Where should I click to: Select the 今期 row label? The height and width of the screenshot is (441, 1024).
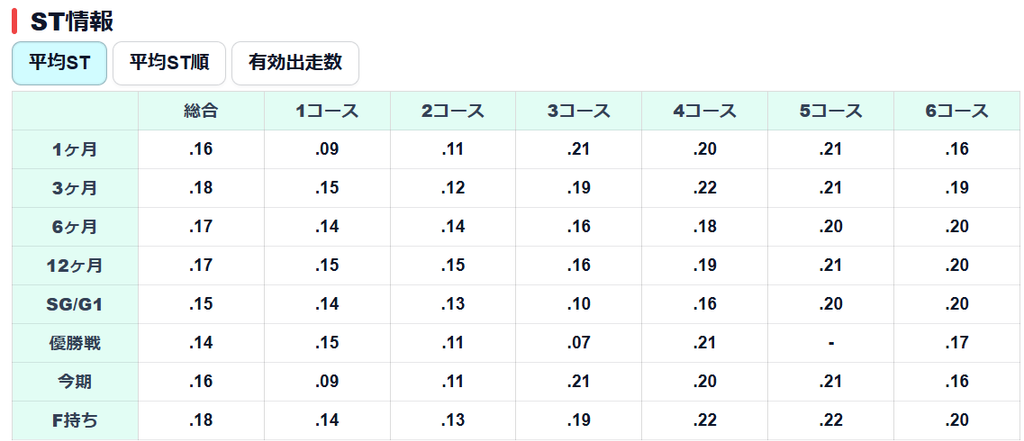(75, 382)
